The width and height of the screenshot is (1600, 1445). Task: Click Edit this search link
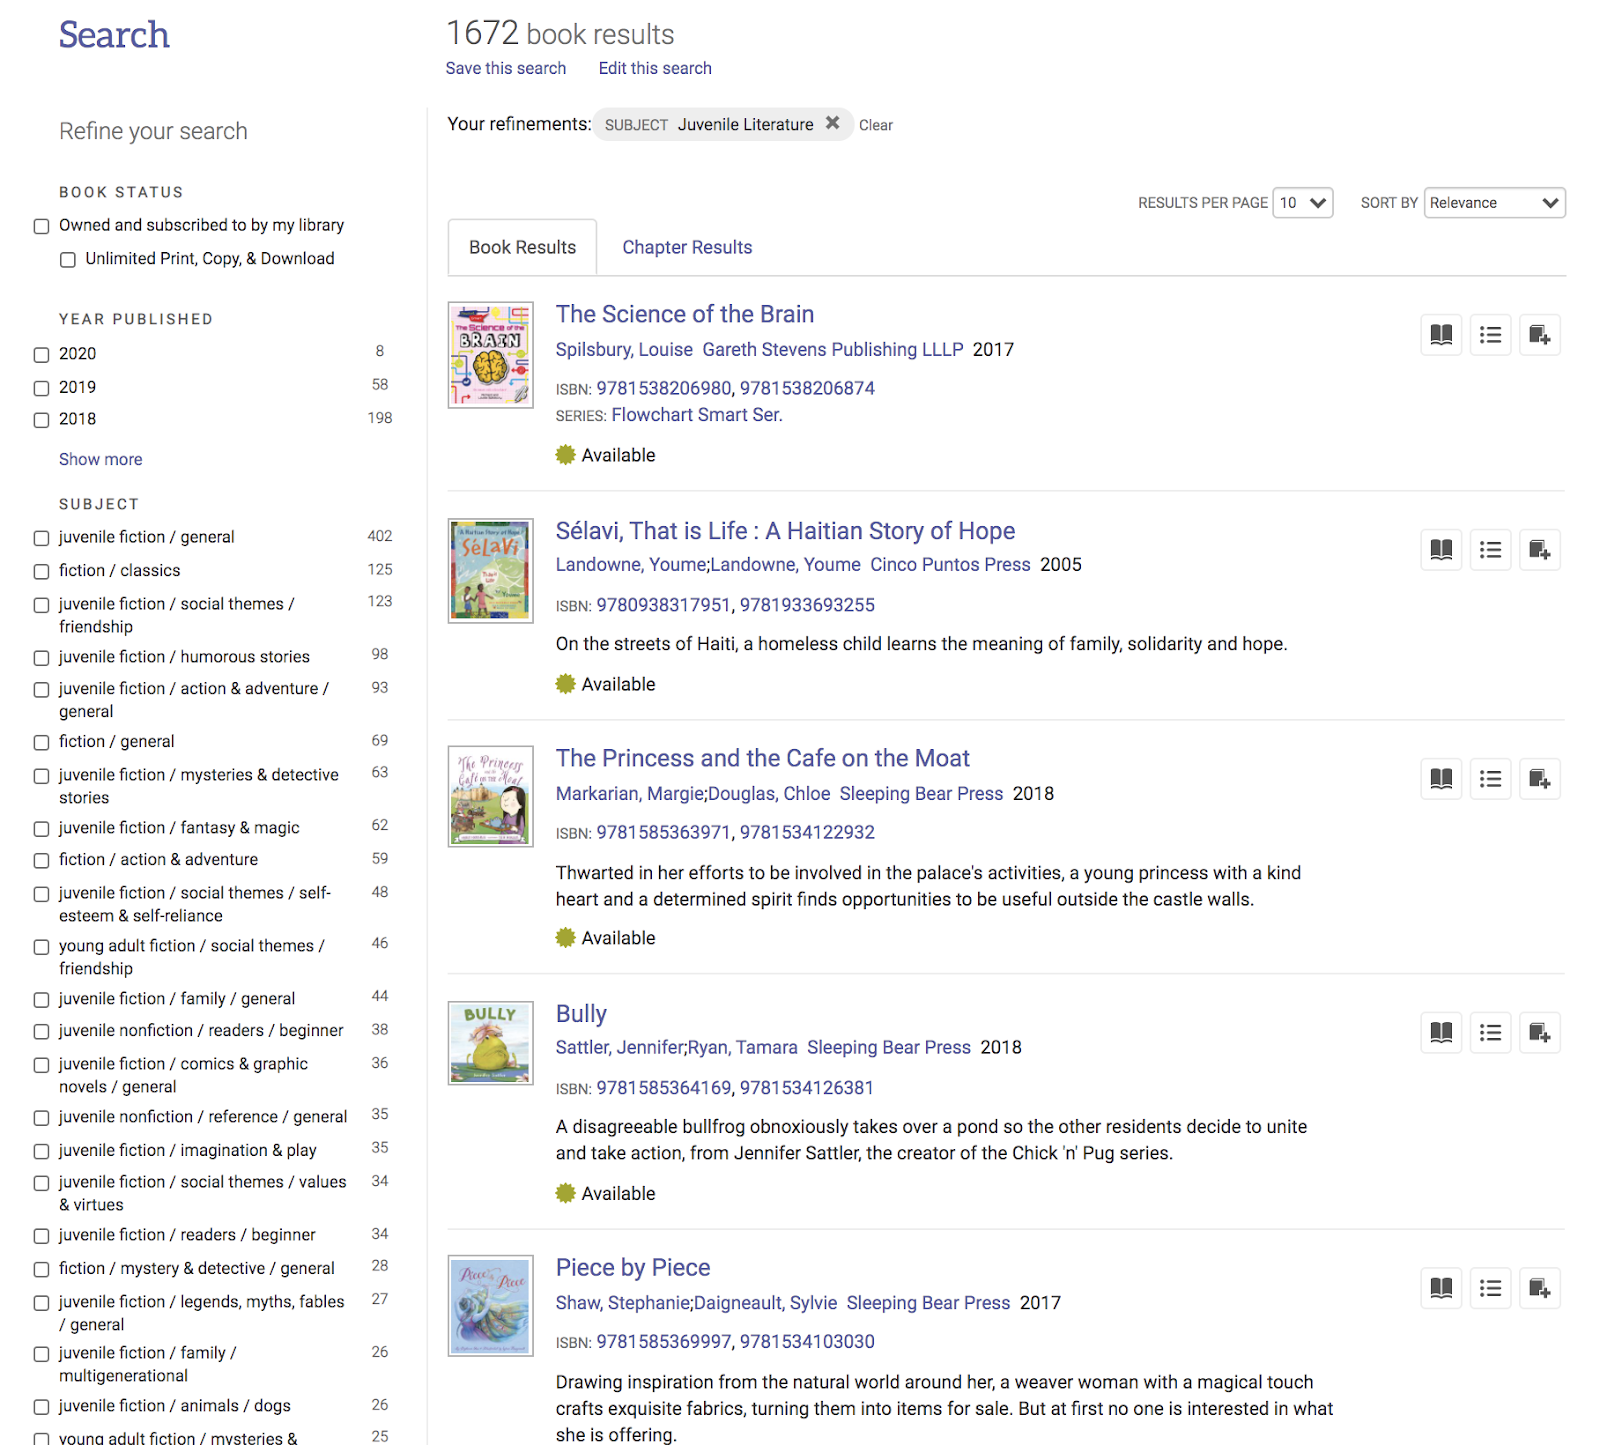tap(655, 68)
